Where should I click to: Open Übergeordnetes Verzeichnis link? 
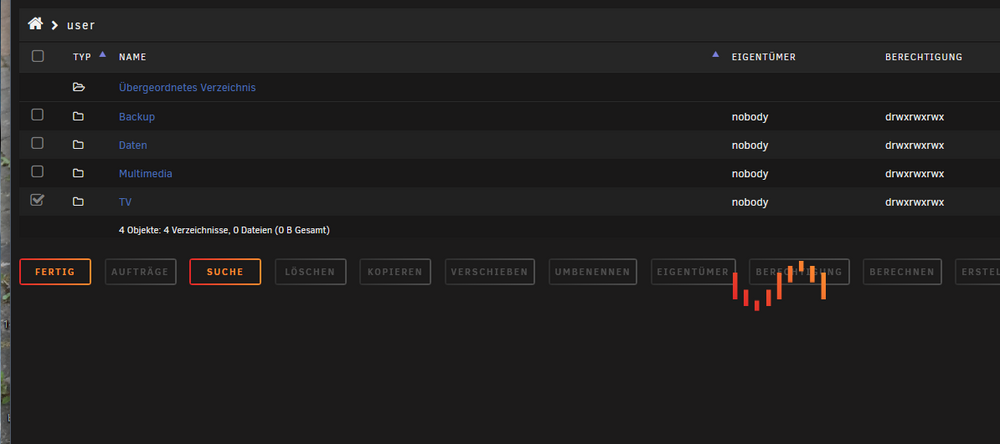point(188,87)
